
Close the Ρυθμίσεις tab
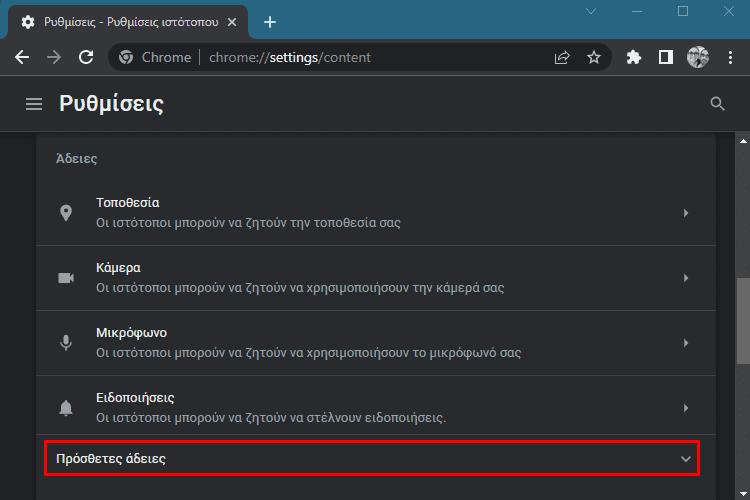(x=232, y=22)
